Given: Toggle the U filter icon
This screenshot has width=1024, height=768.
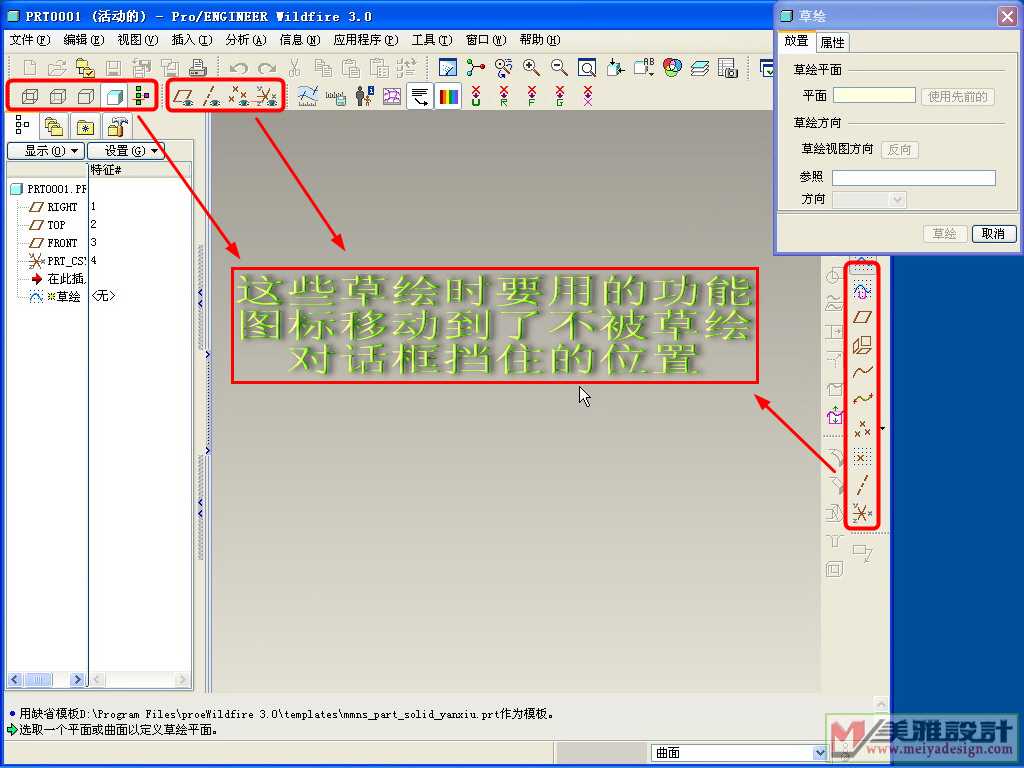Looking at the screenshot, I should click(475, 97).
